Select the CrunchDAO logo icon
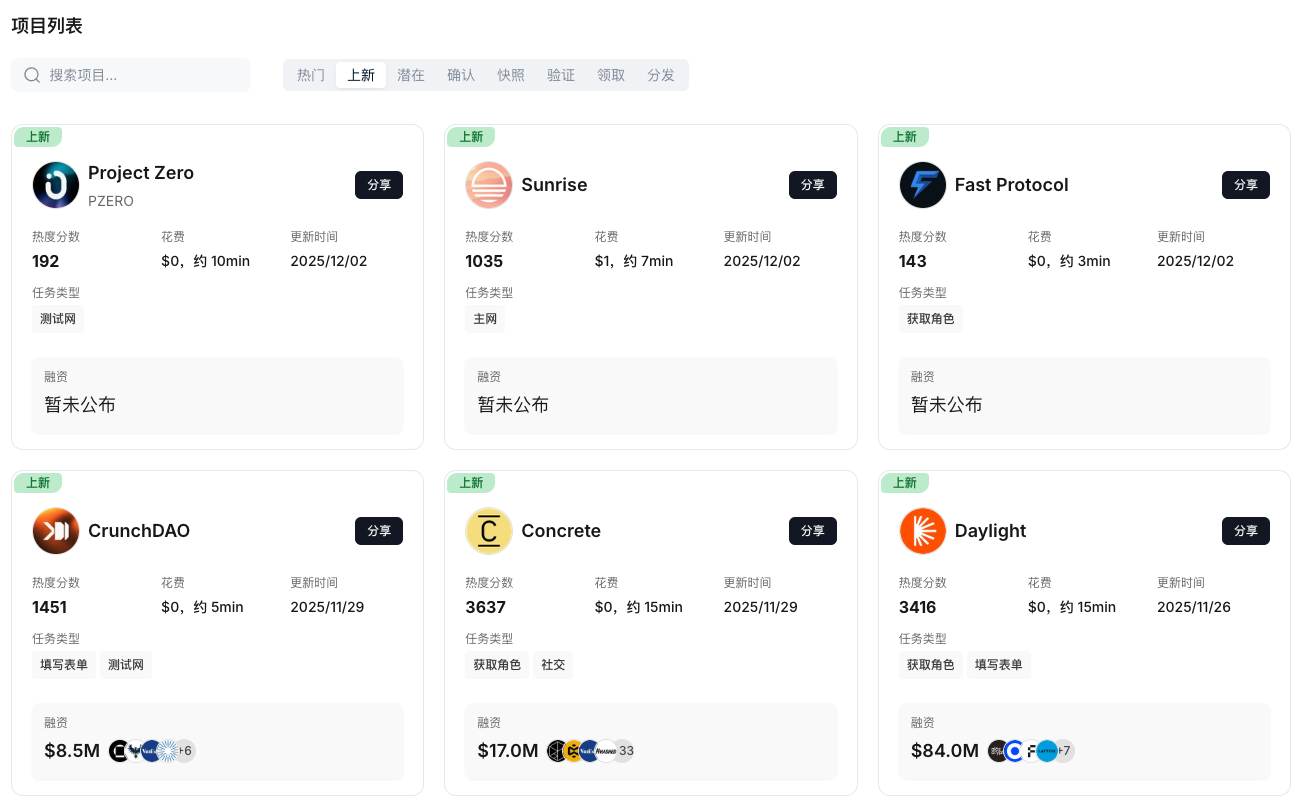The height and width of the screenshot is (812, 1307). [x=55, y=531]
